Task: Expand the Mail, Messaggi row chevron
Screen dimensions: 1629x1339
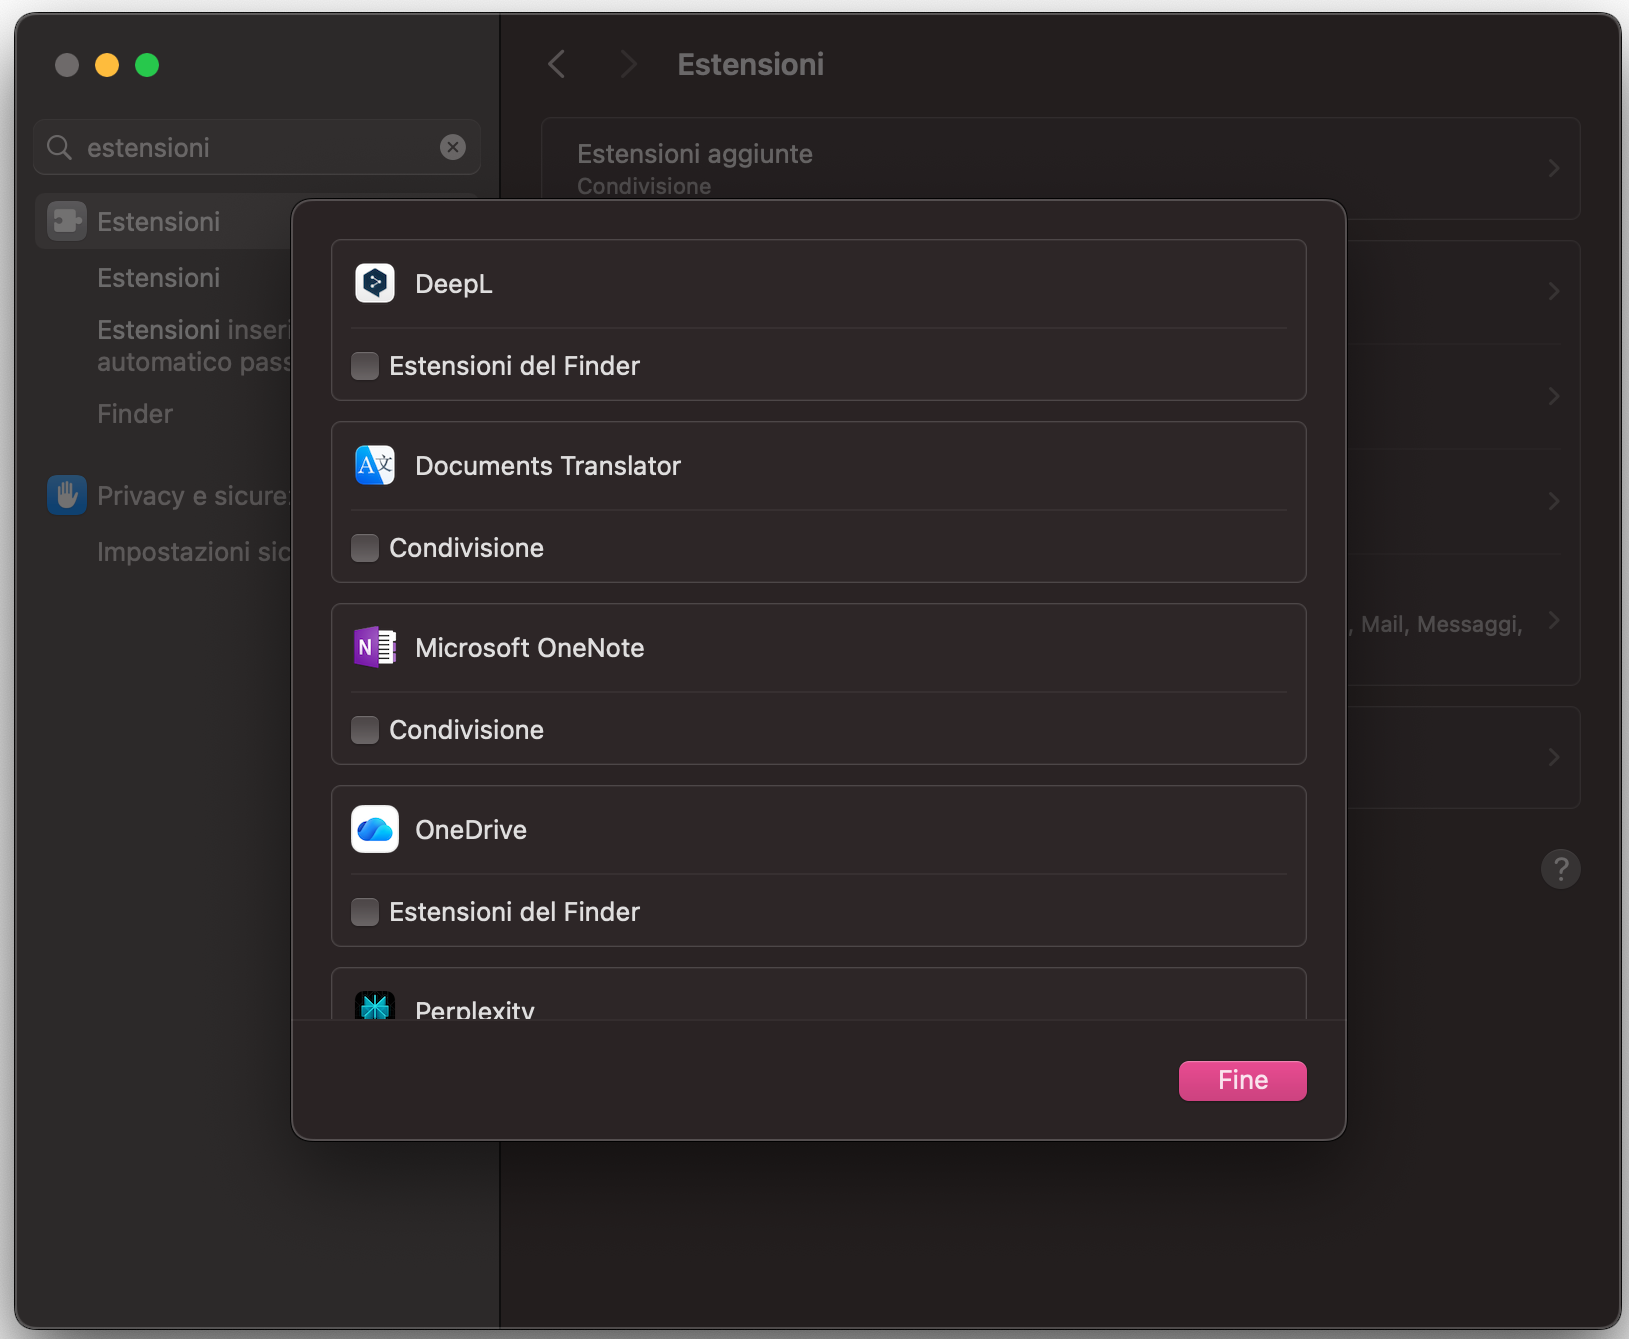Action: [x=1553, y=620]
